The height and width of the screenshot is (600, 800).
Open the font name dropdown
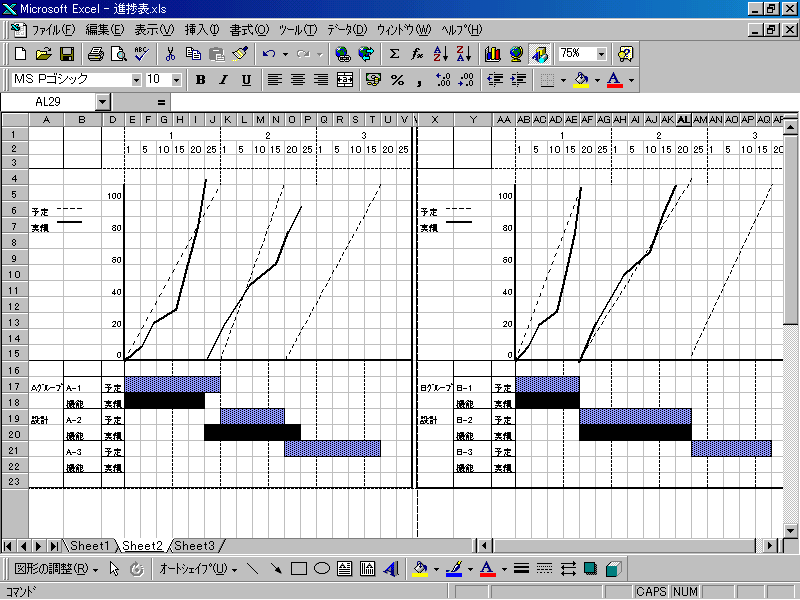tap(136, 79)
